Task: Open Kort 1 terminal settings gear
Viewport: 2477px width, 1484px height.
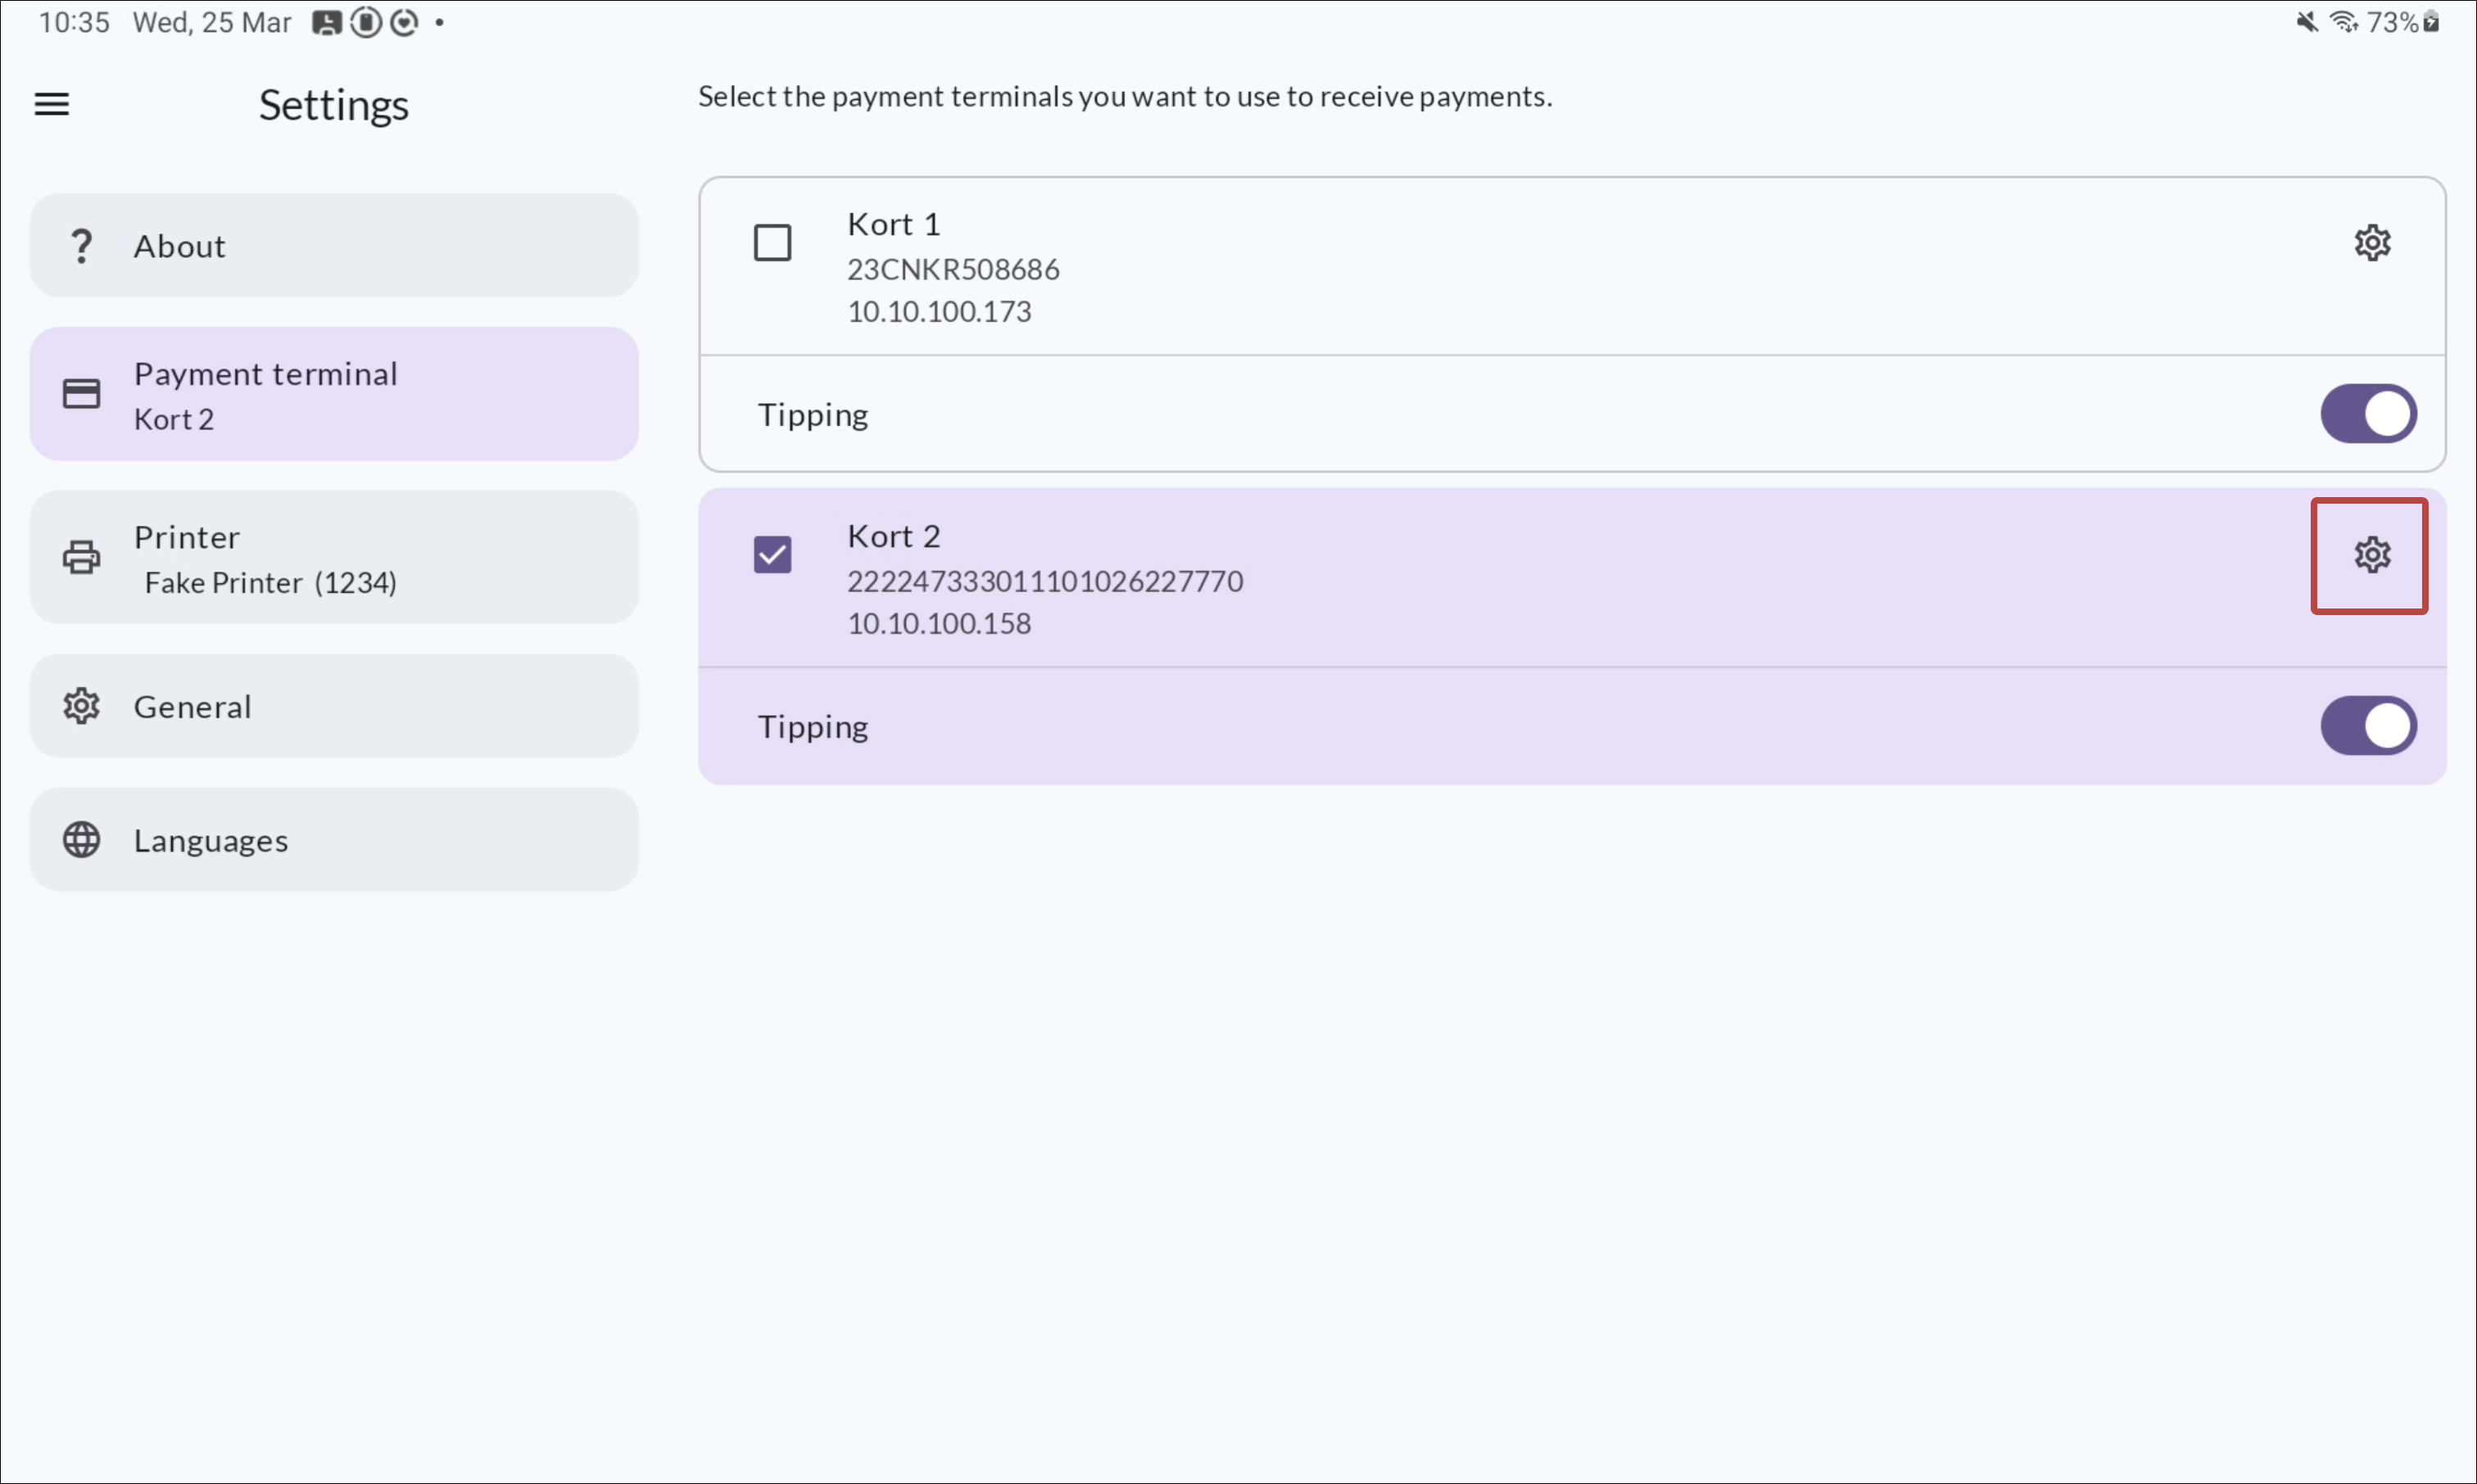Action: click(x=2371, y=243)
